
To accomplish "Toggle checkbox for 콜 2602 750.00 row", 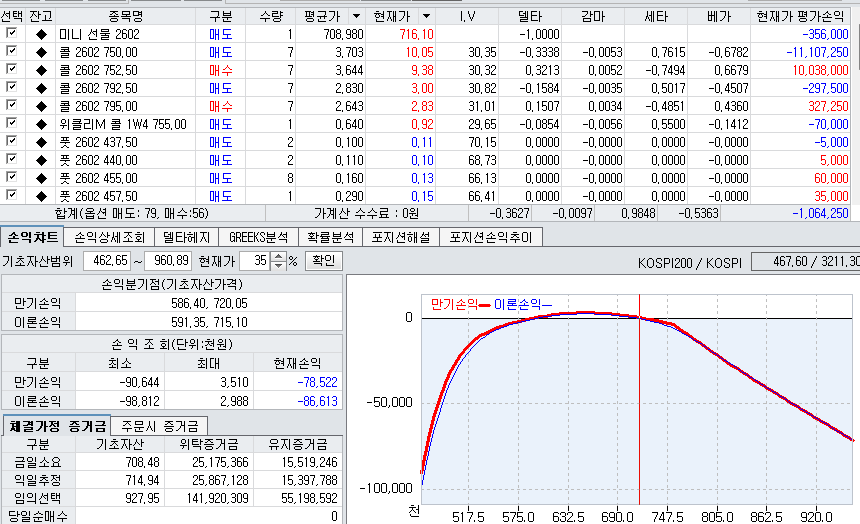I will [11, 51].
